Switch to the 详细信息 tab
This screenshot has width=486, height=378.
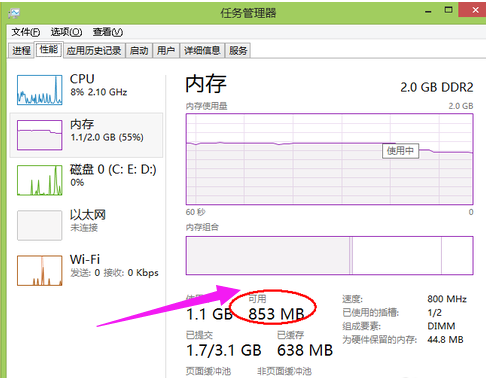tap(202, 51)
